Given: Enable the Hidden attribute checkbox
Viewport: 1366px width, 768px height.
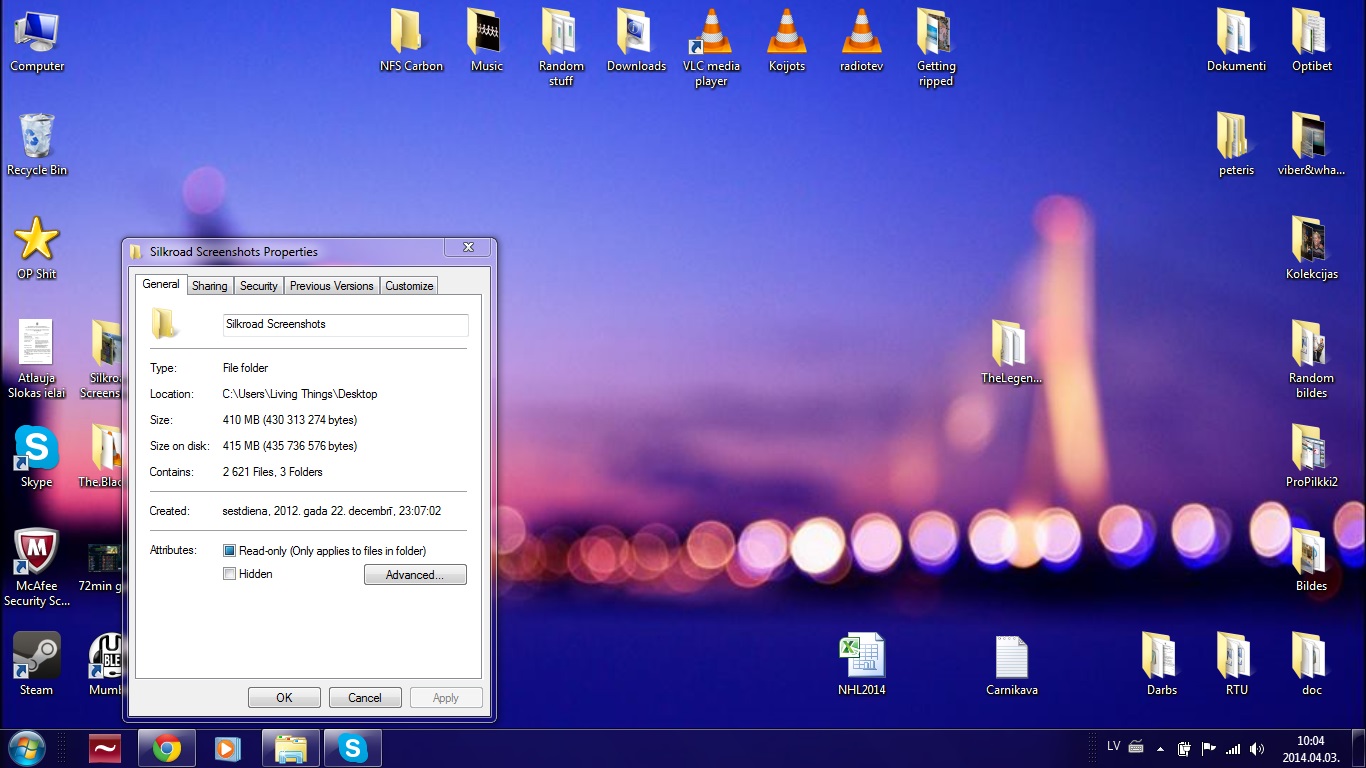Looking at the screenshot, I should click(229, 574).
